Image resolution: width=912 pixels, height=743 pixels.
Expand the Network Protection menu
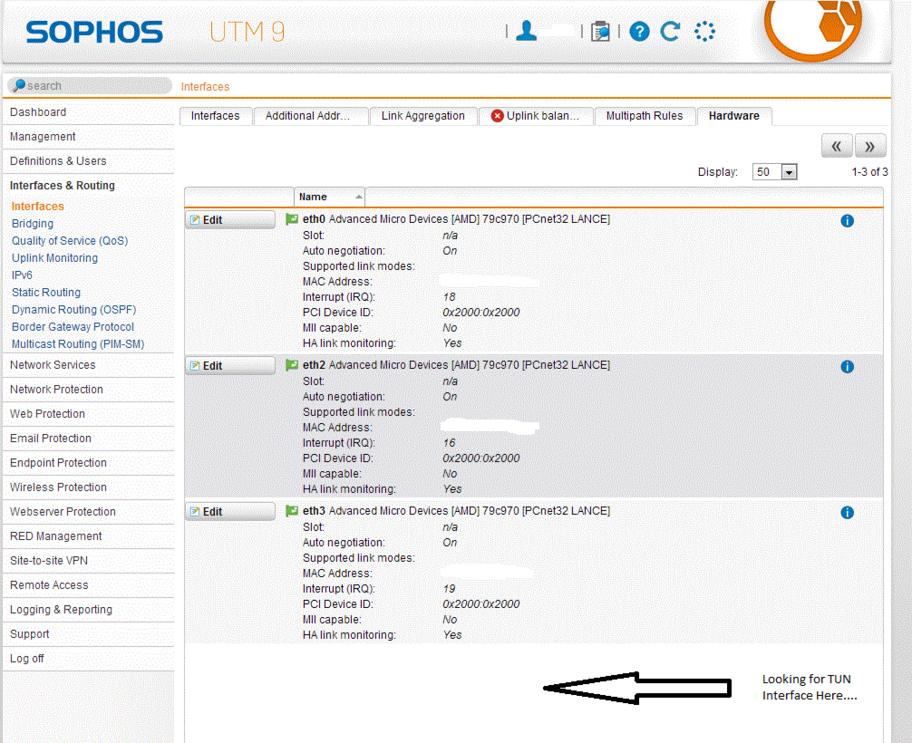coord(88,390)
